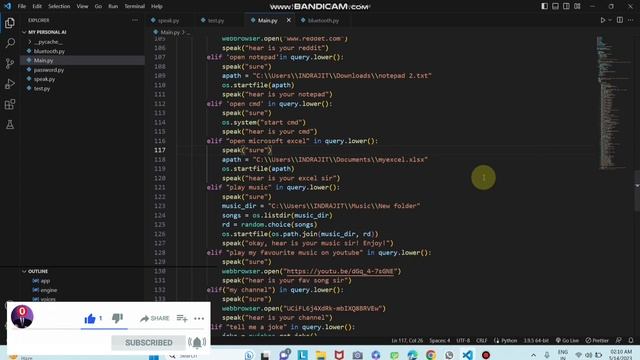The width and height of the screenshot is (640, 360).
Task: Switch to the speak.py editor tab
Action: (x=168, y=20)
